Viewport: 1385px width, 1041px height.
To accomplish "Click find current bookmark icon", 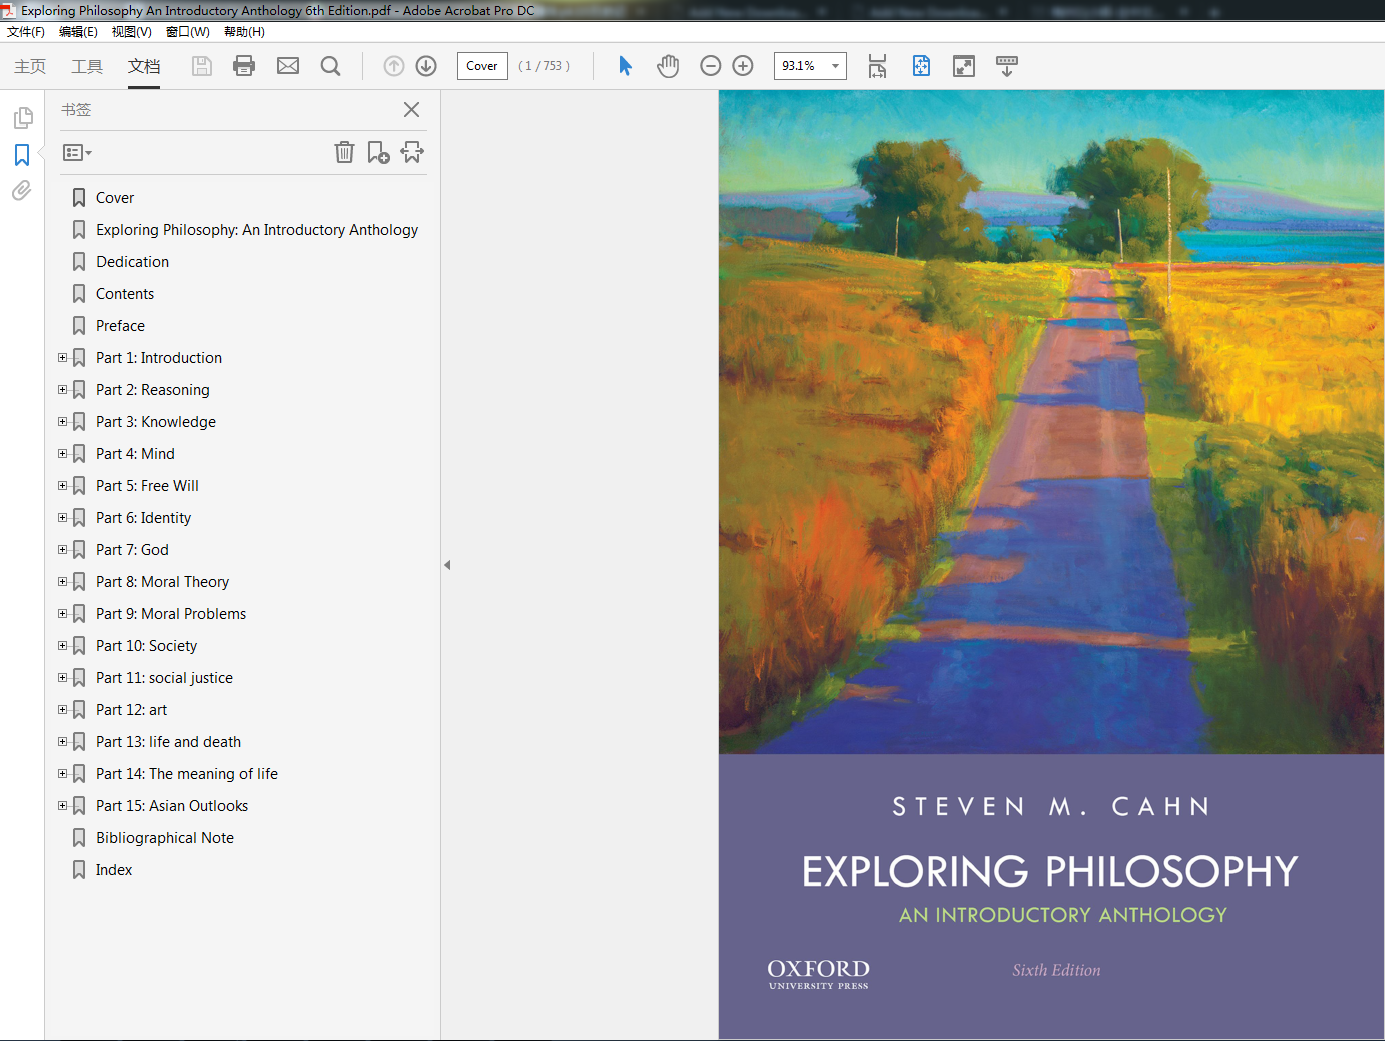I will click(412, 152).
